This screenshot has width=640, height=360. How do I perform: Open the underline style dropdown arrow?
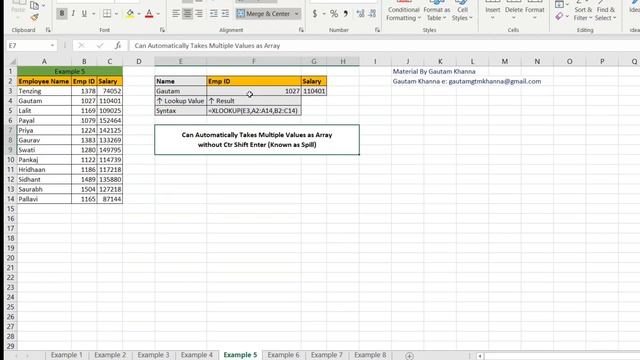tap(93, 14)
